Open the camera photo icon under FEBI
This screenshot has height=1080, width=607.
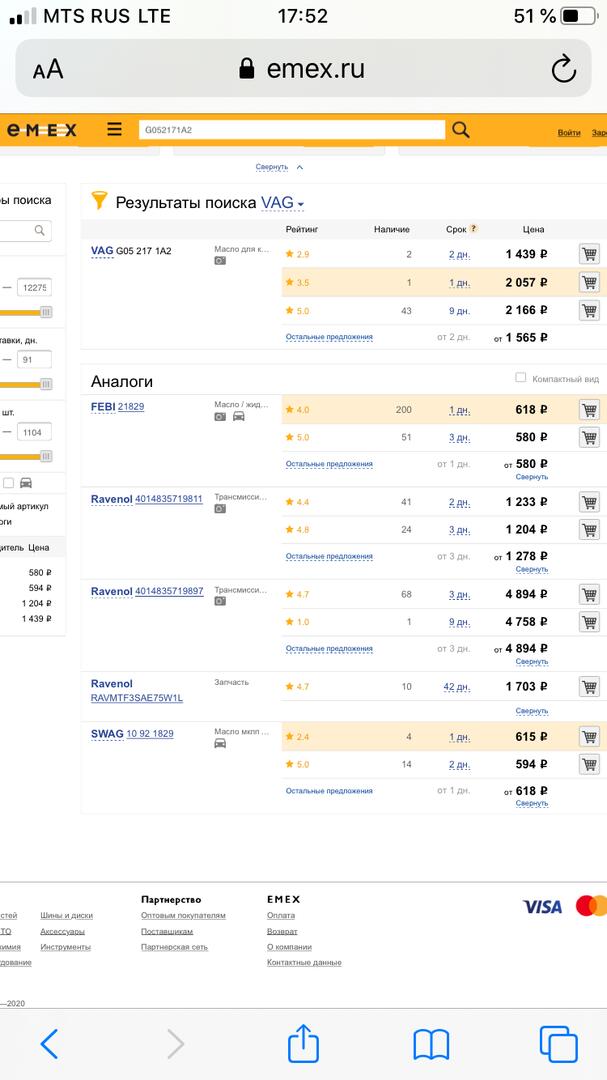(x=220, y=416)
